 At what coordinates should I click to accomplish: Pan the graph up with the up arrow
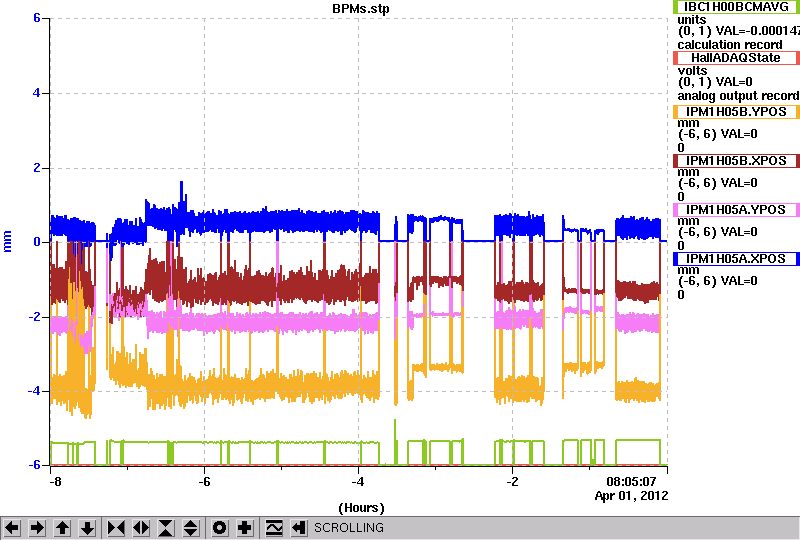(62, 528)
